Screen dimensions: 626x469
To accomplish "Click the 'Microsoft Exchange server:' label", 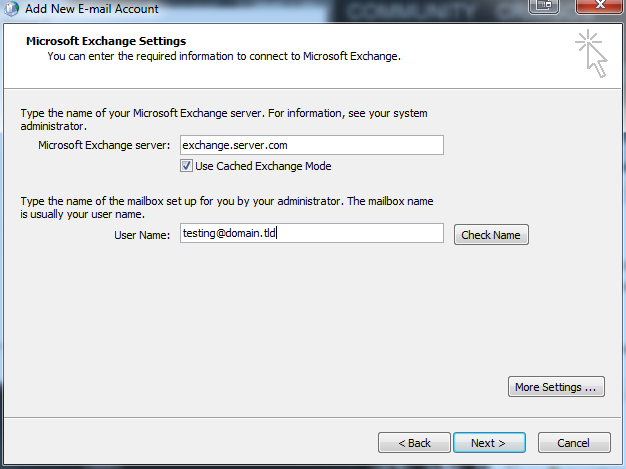I will coord(104,146).
